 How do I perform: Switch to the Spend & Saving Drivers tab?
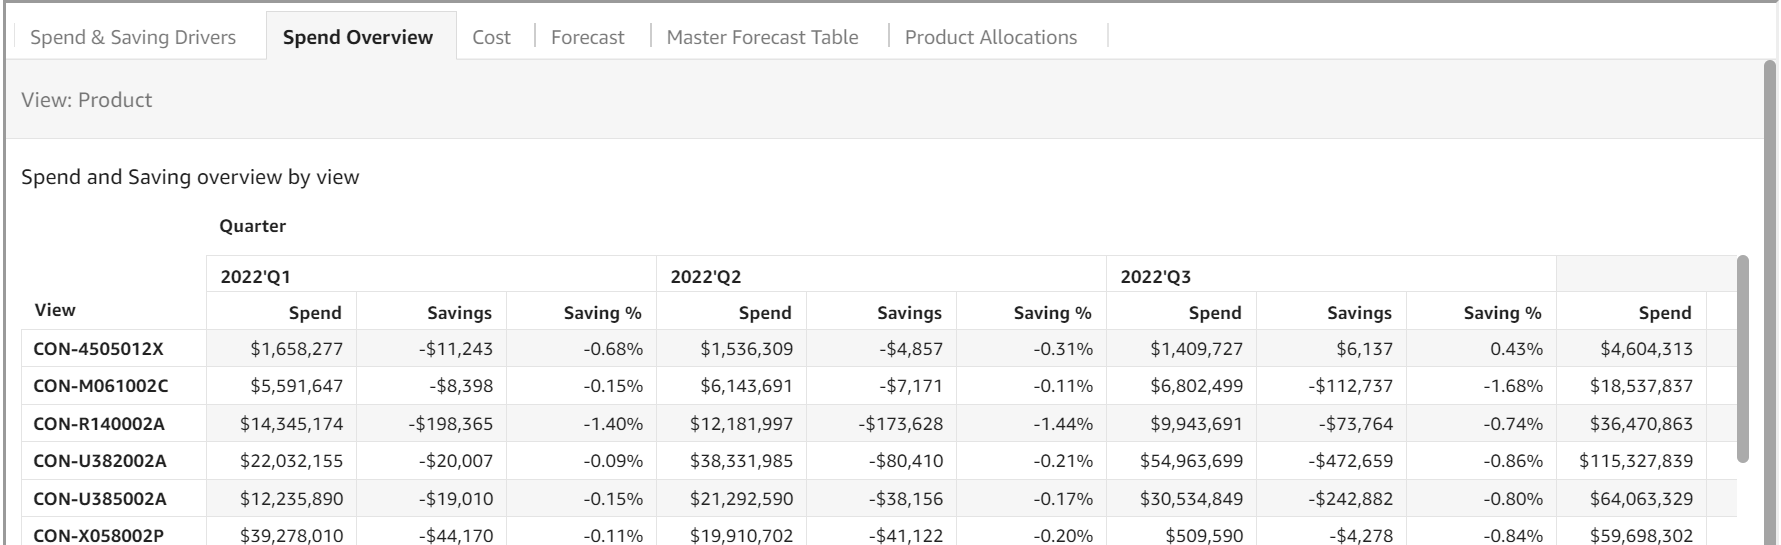[133, 37]
